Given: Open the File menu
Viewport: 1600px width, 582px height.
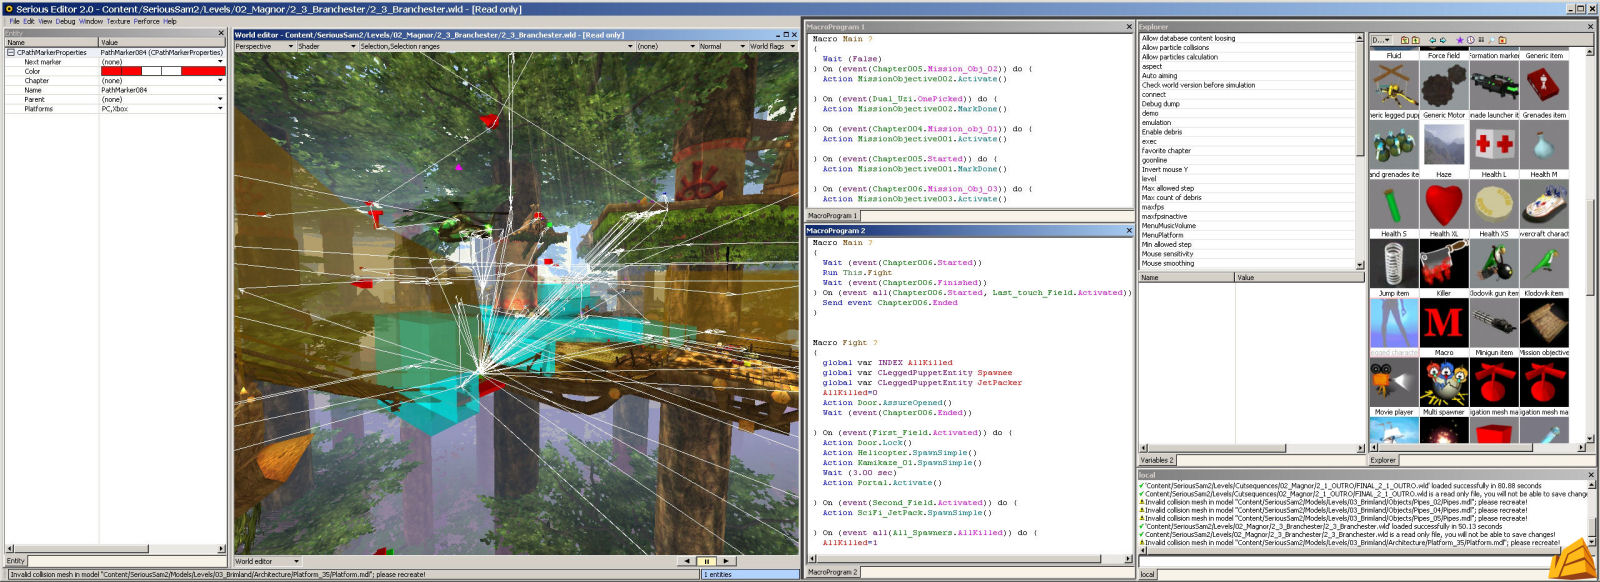Looking at the screenshot, I should (x=14, y=21).
